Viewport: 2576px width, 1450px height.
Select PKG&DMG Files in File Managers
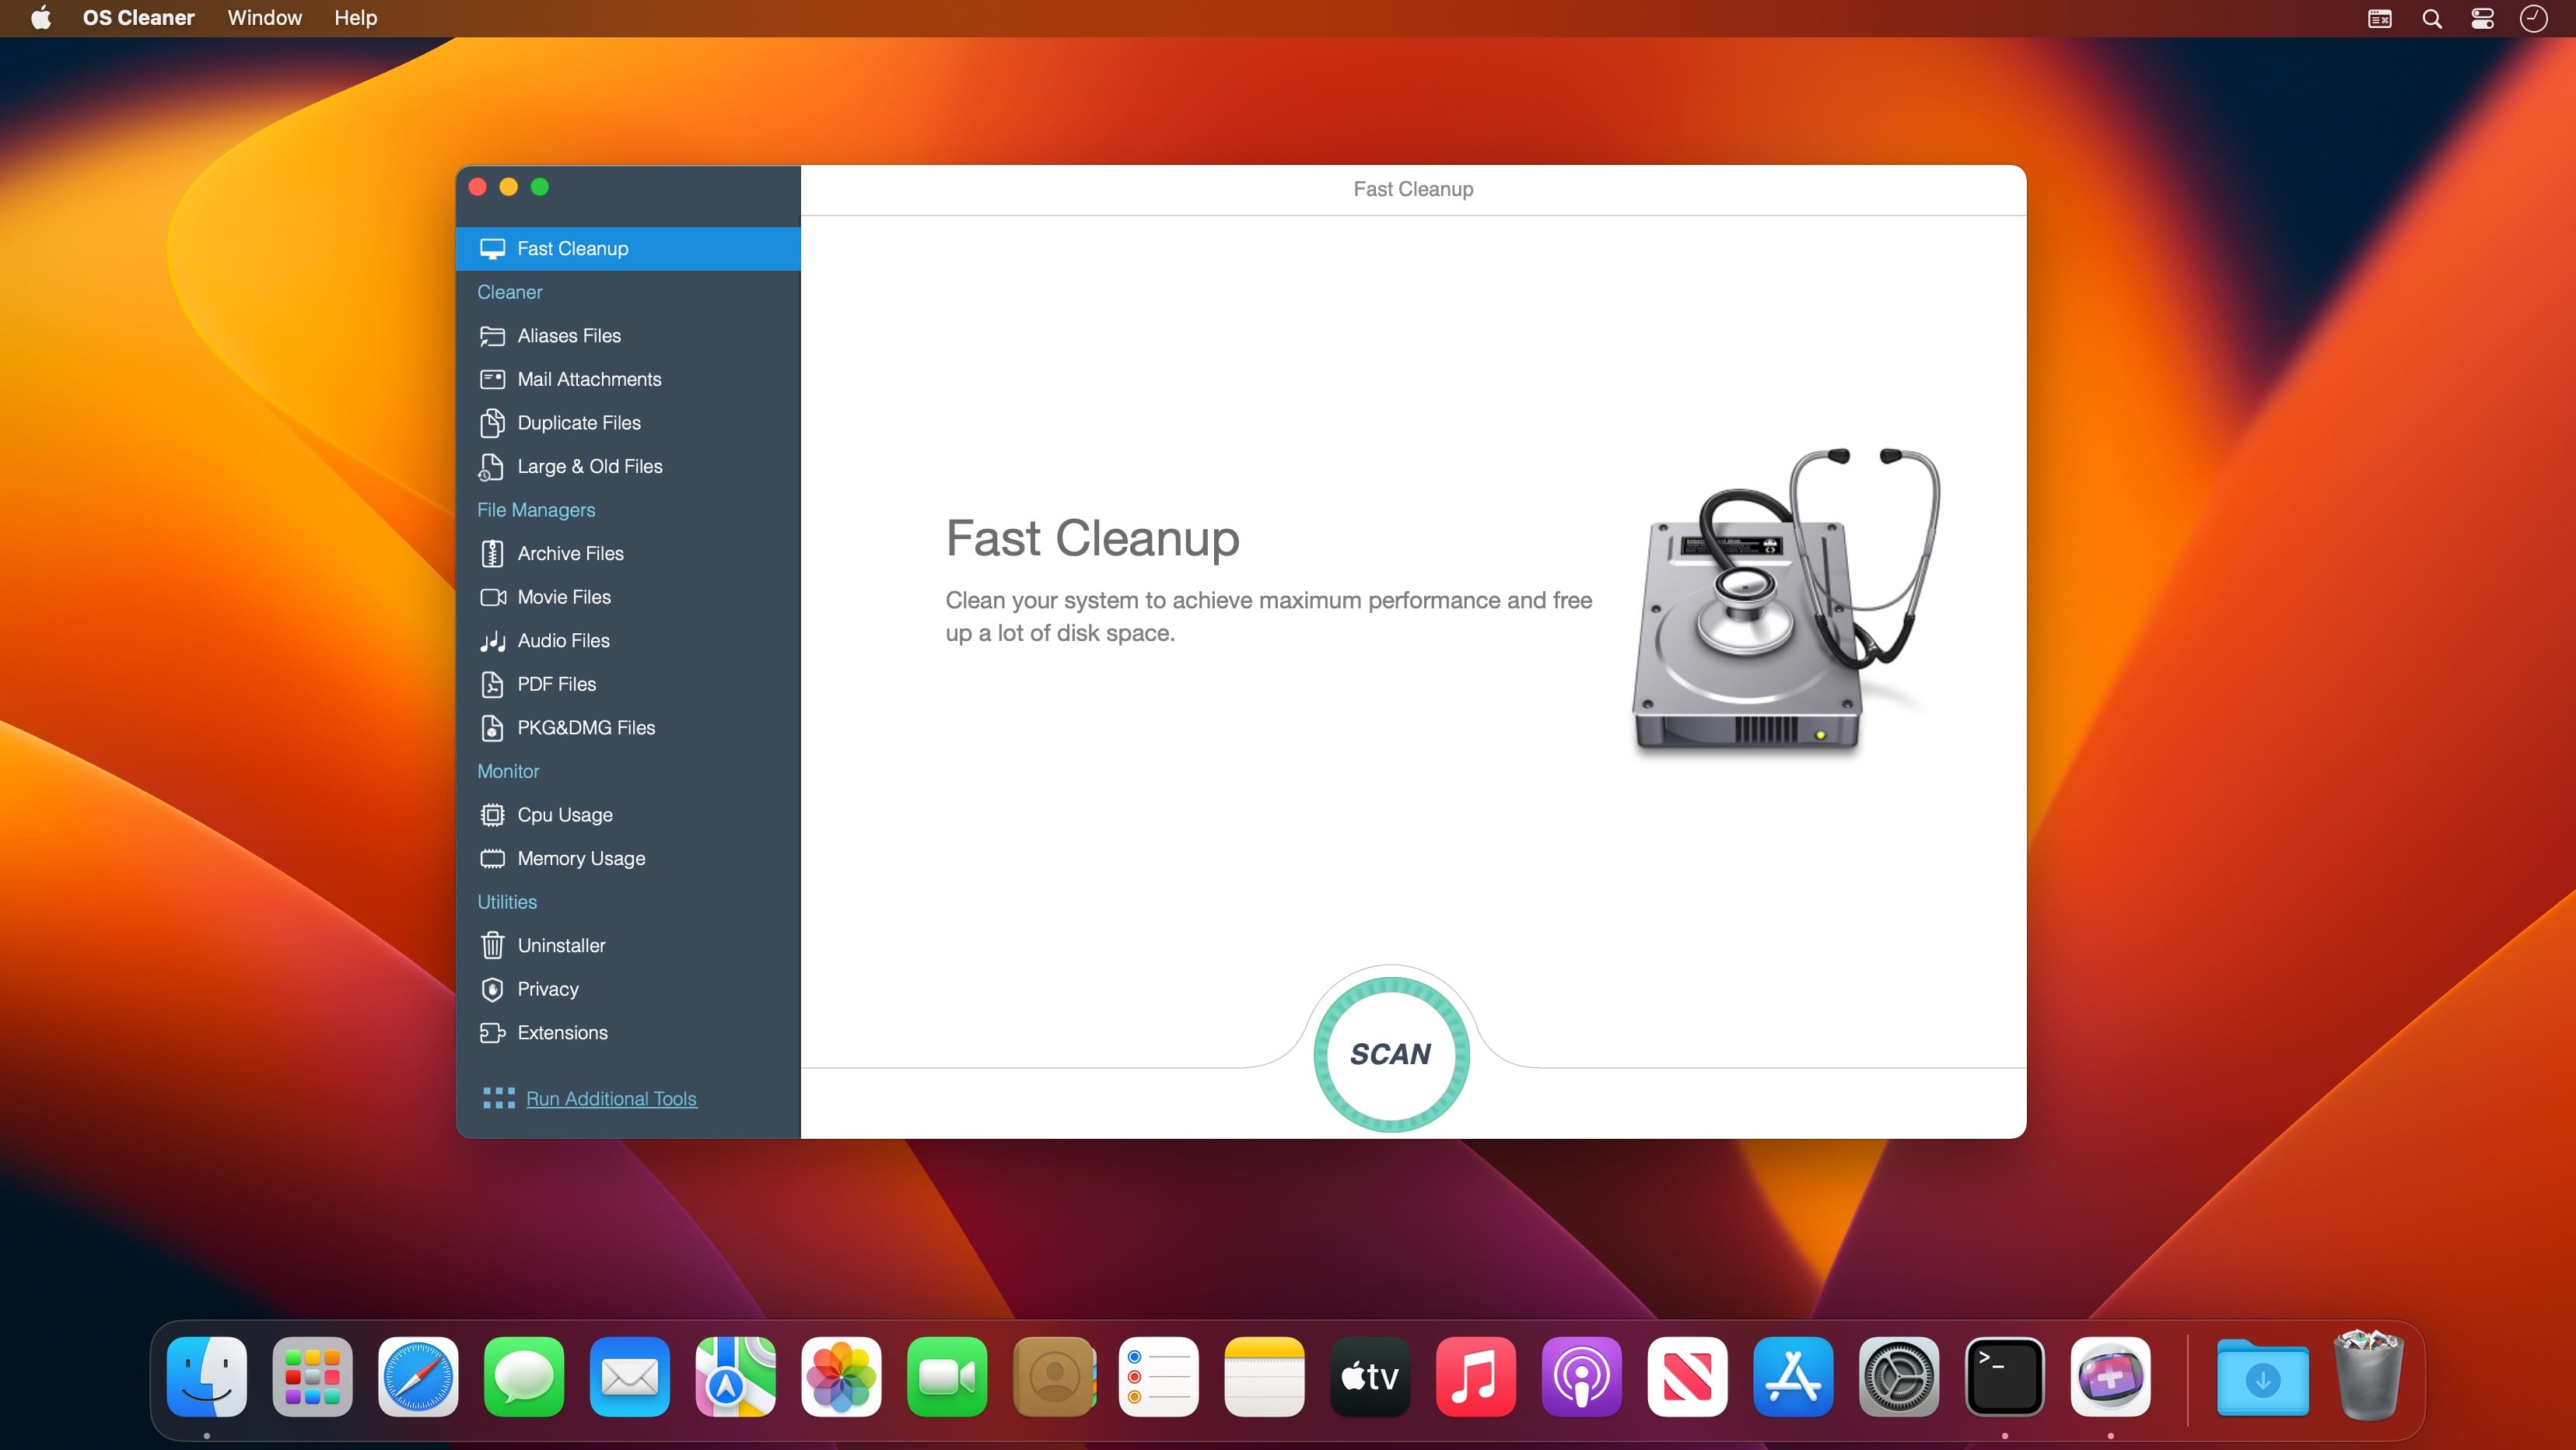click(586, 728)
